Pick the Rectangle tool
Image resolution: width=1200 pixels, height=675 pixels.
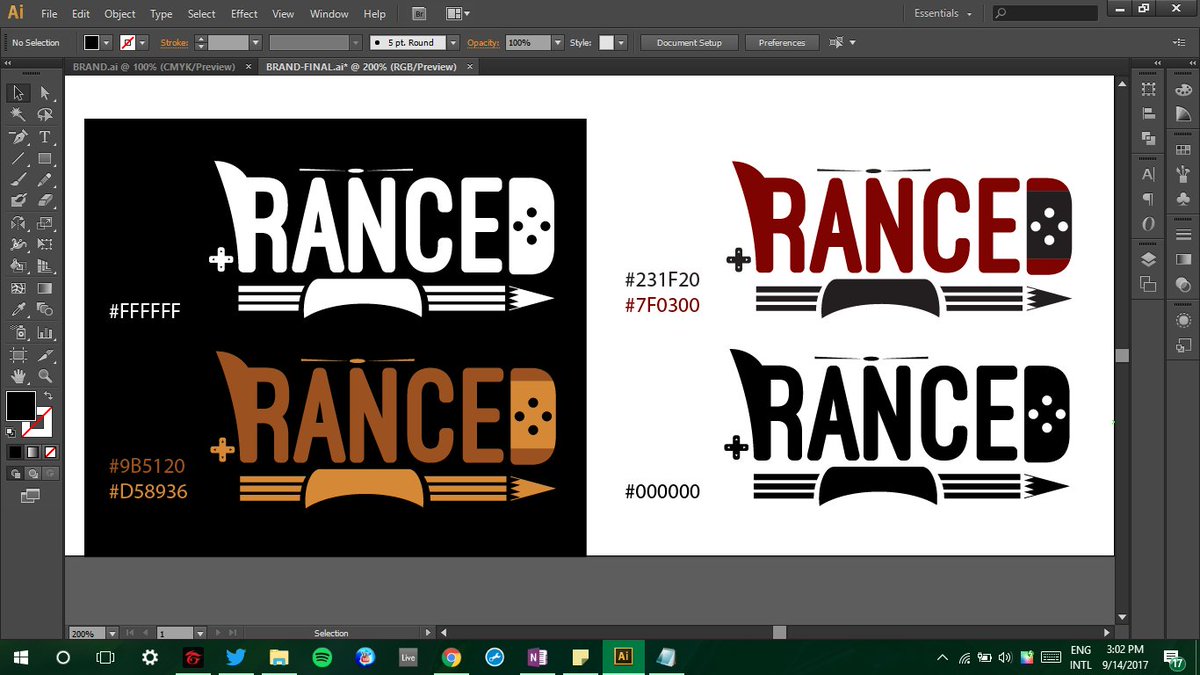tap(45, 159)
